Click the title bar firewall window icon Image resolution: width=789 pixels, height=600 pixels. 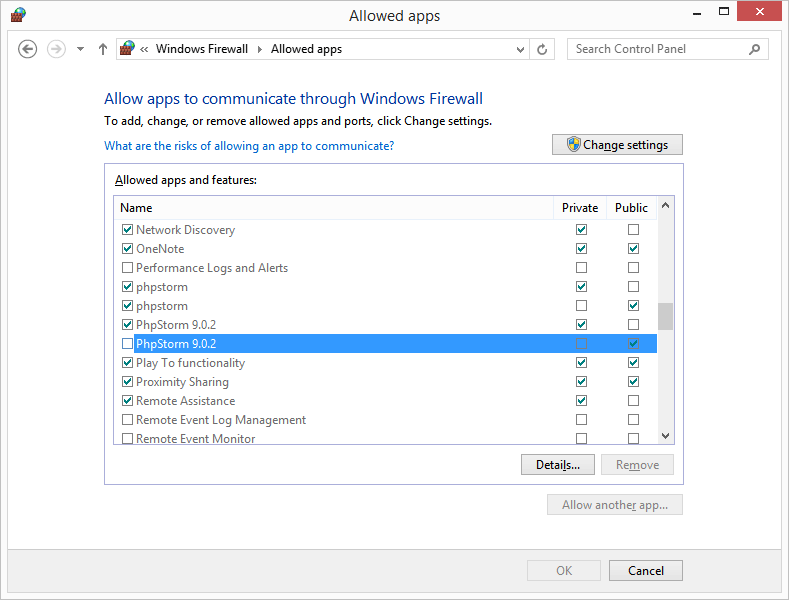pyautogui.click(x=18, y=15)
